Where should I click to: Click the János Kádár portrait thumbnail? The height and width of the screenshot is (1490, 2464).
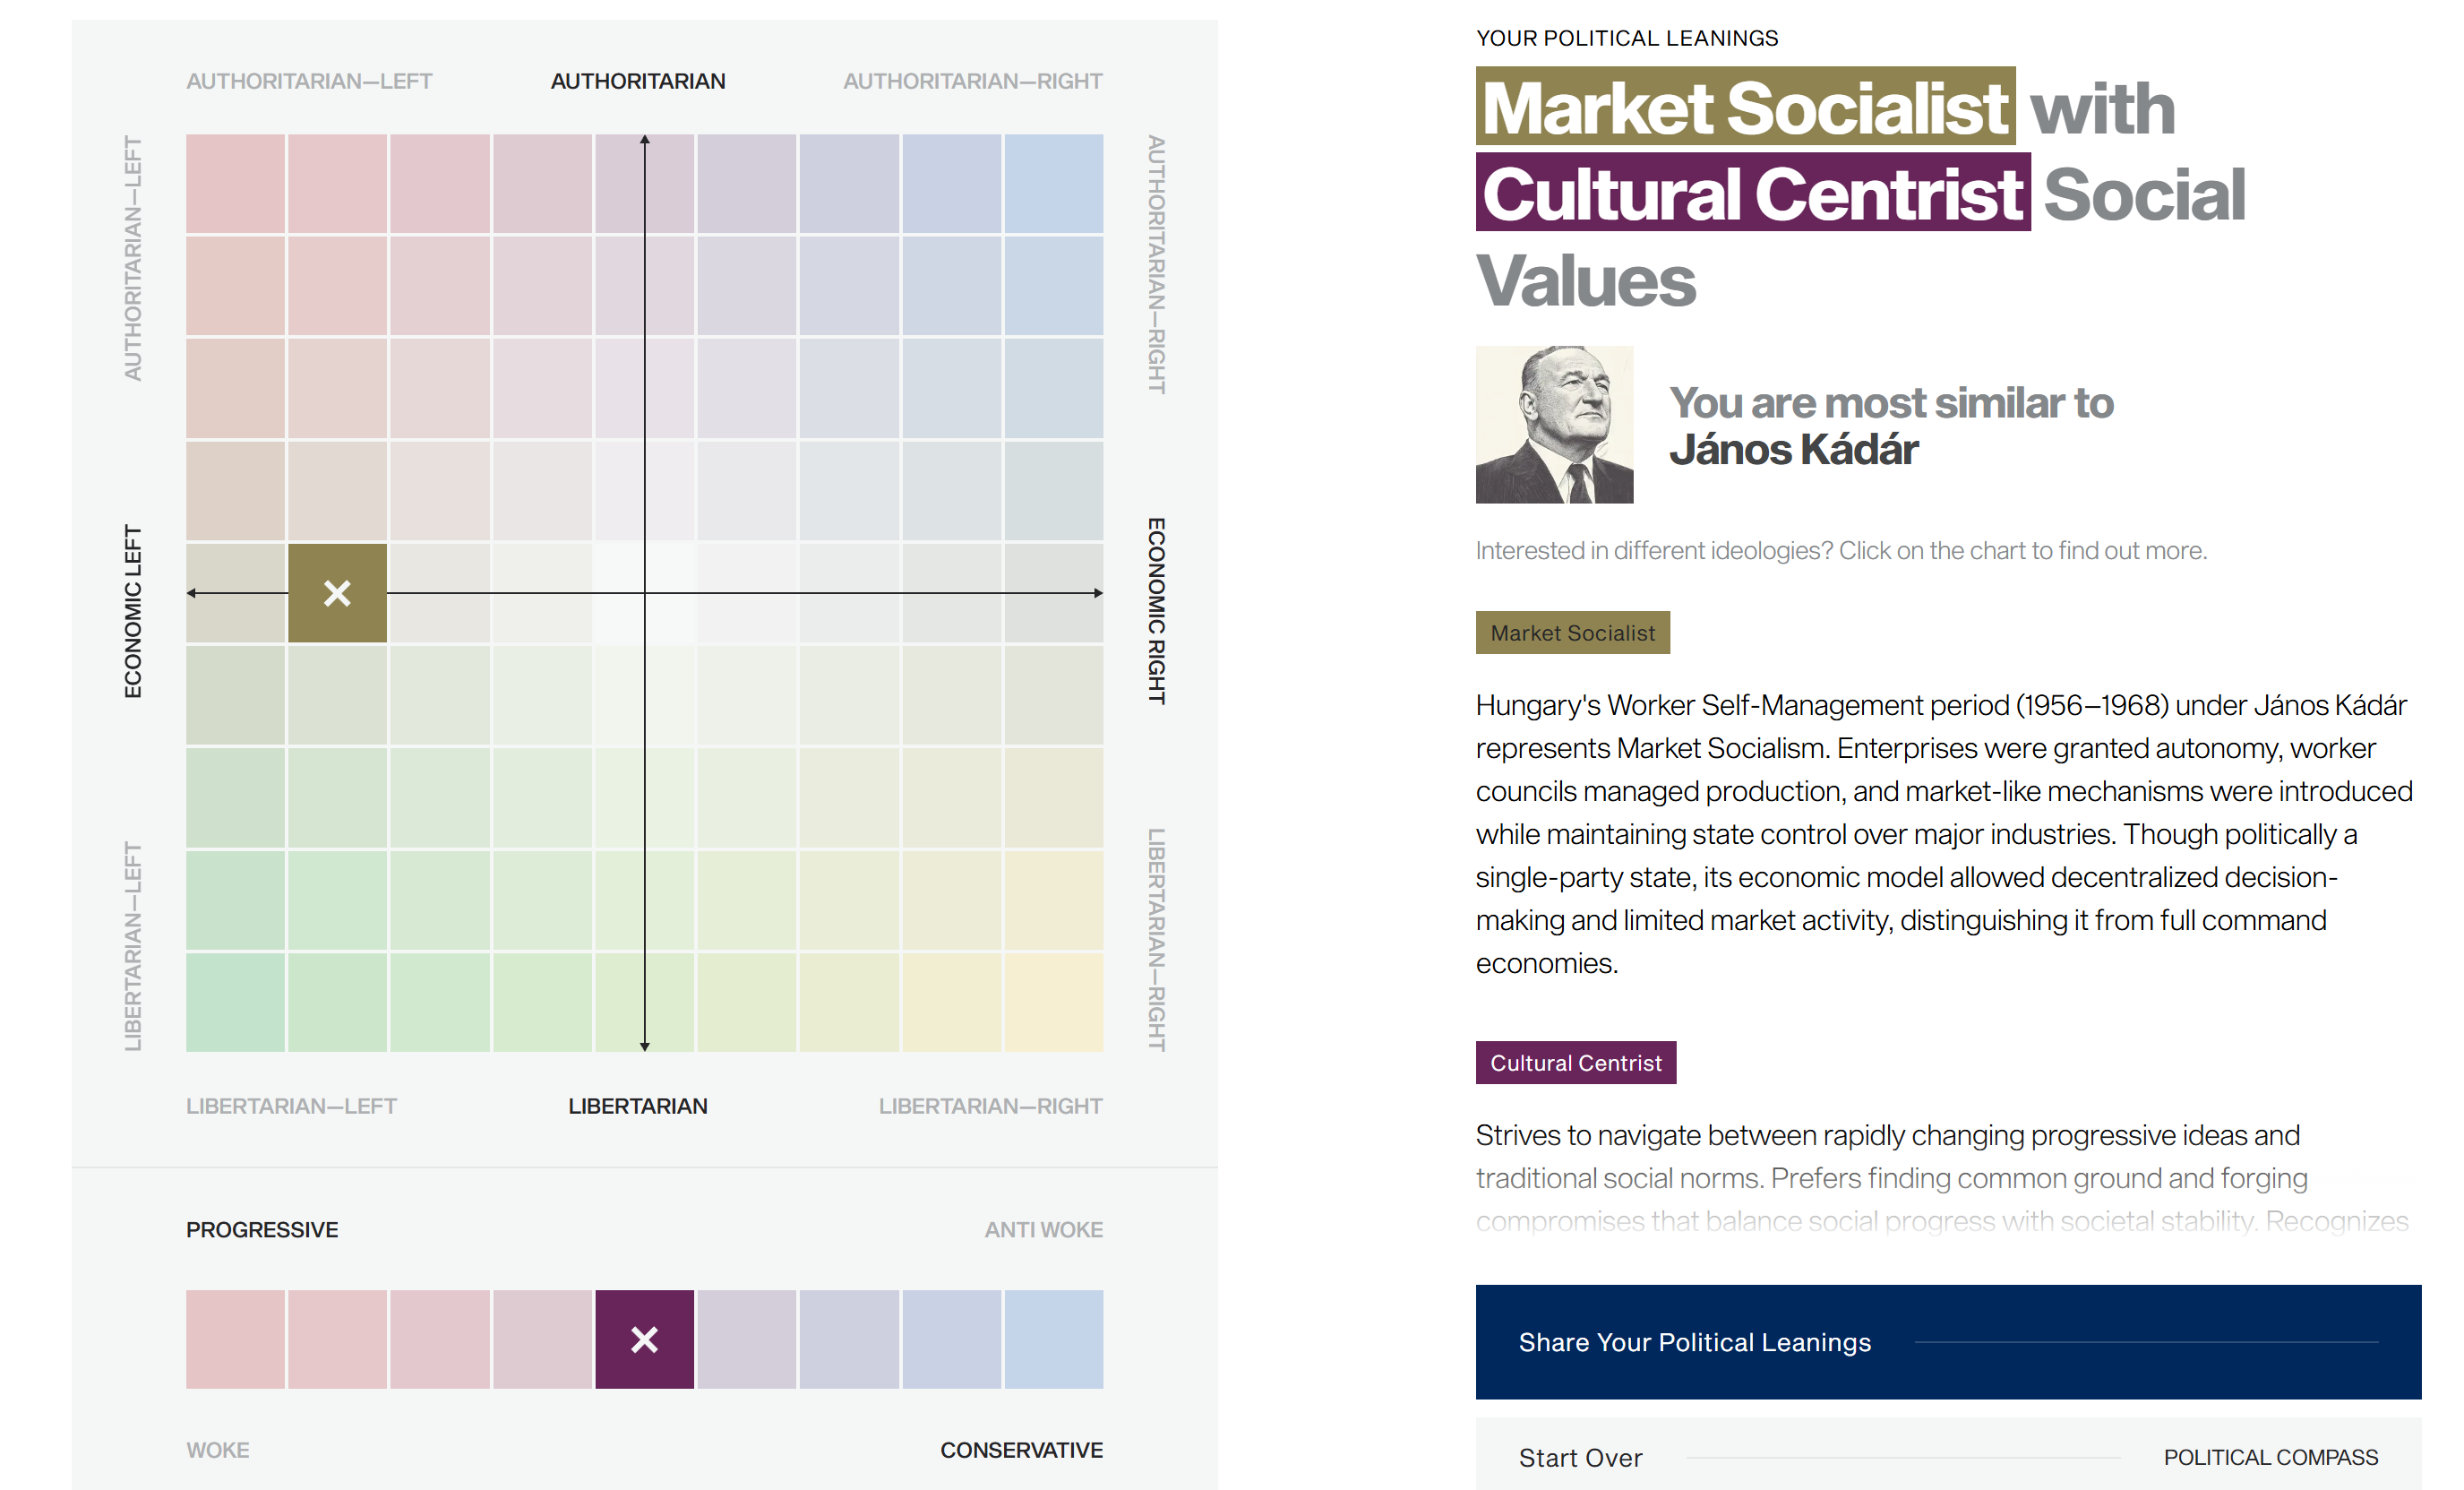1554,424
